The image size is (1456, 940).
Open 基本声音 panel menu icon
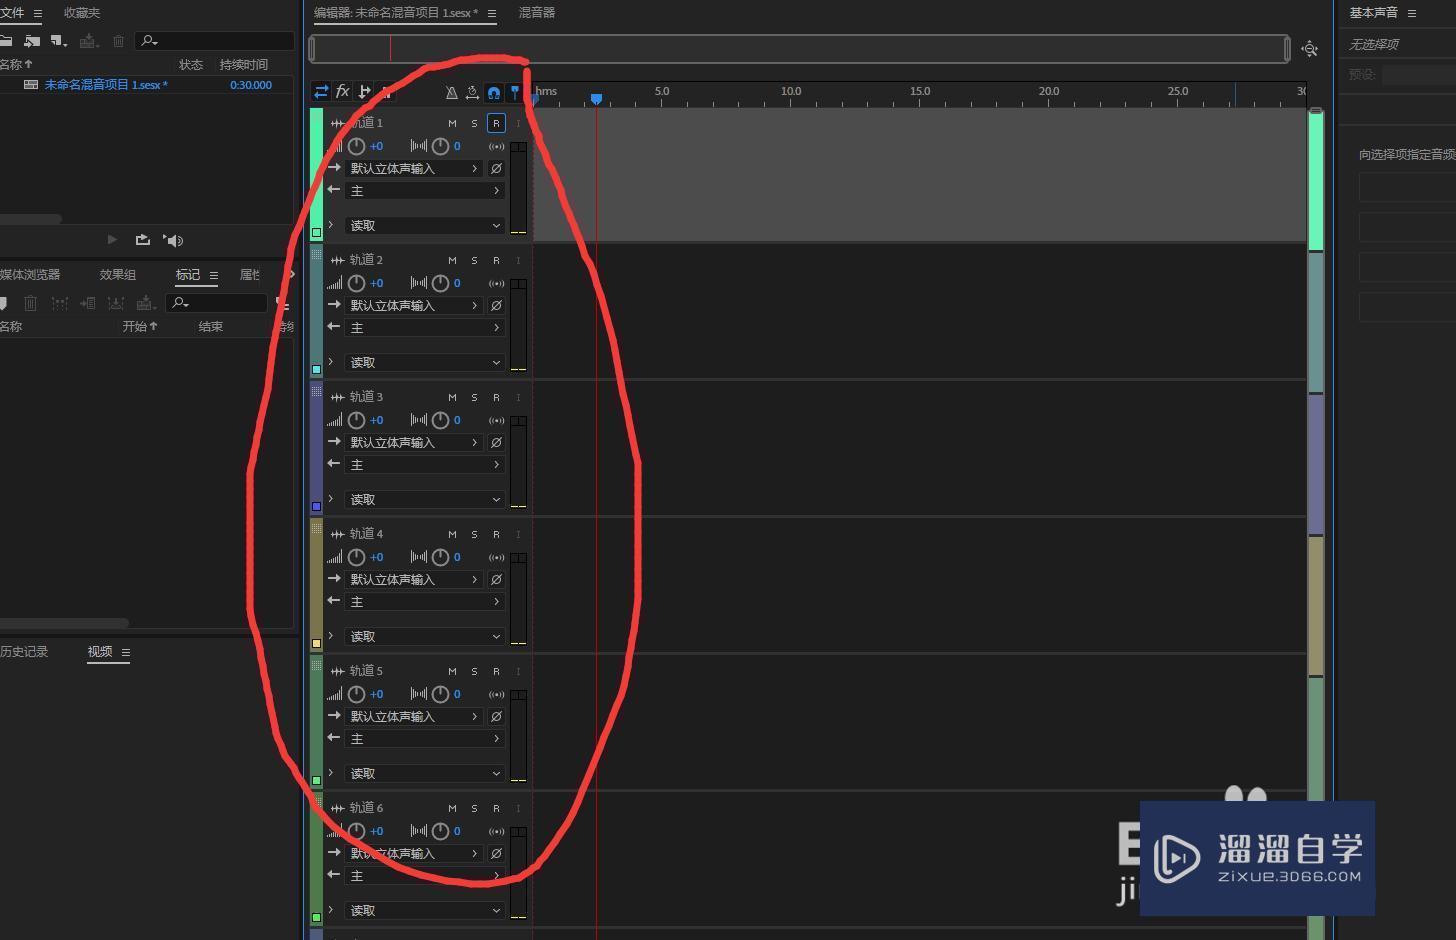(x=1412, y=13)
